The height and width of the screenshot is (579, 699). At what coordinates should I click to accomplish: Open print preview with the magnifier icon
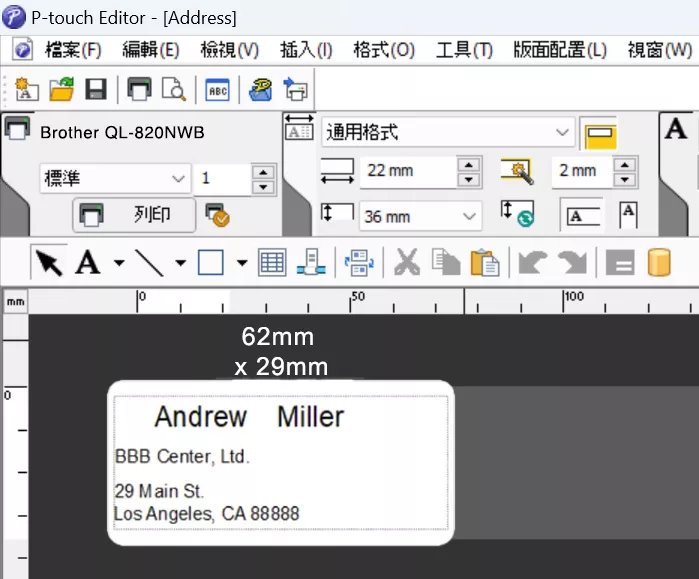(174, 90)
